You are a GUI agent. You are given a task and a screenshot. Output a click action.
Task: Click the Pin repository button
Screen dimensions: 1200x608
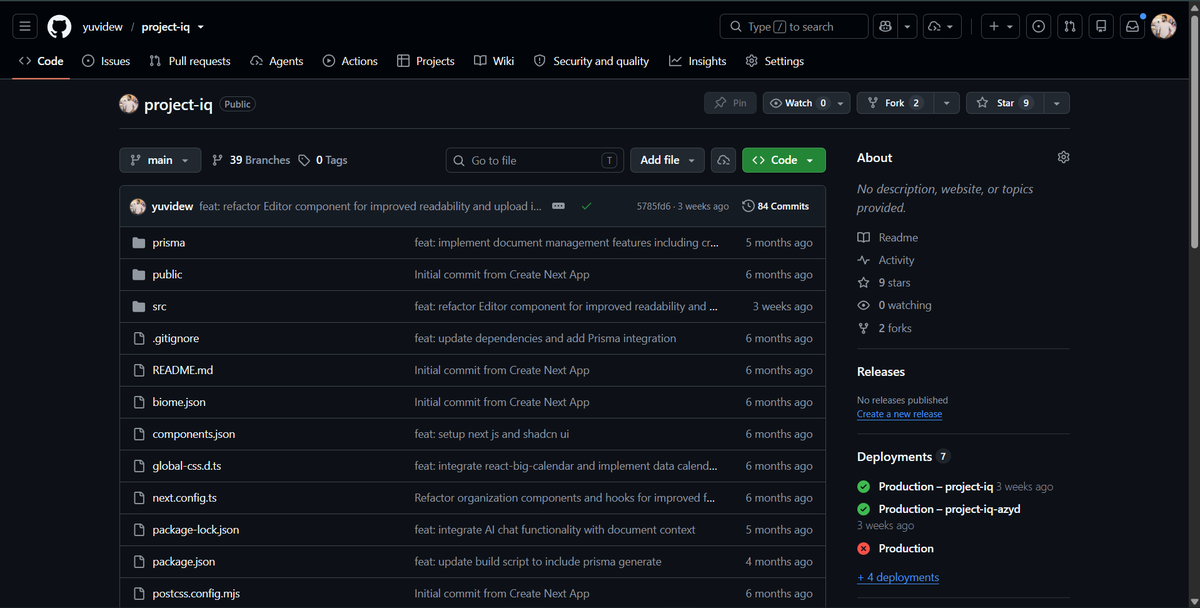(730, 103)
